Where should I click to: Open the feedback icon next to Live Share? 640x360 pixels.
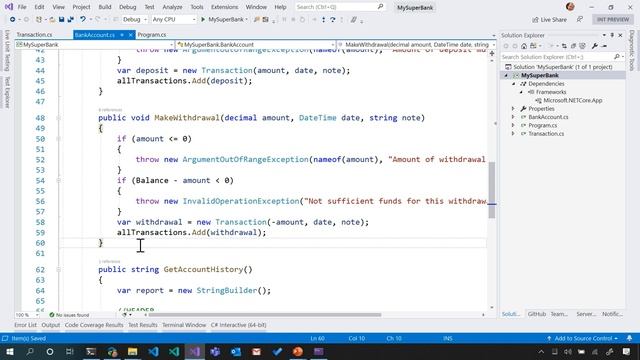coord(580,19)
